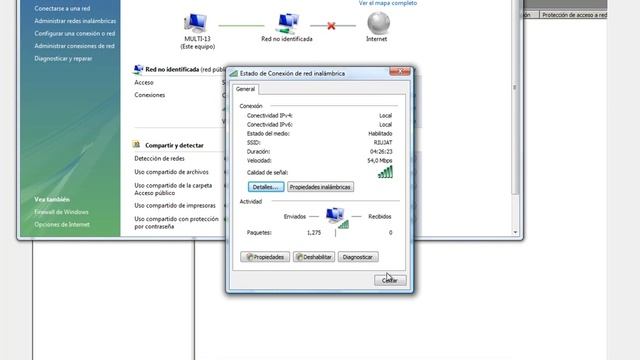This screenshot has height=360, width=640.
Task: Click the Deshabilitar button
Action: click(314, 257)
